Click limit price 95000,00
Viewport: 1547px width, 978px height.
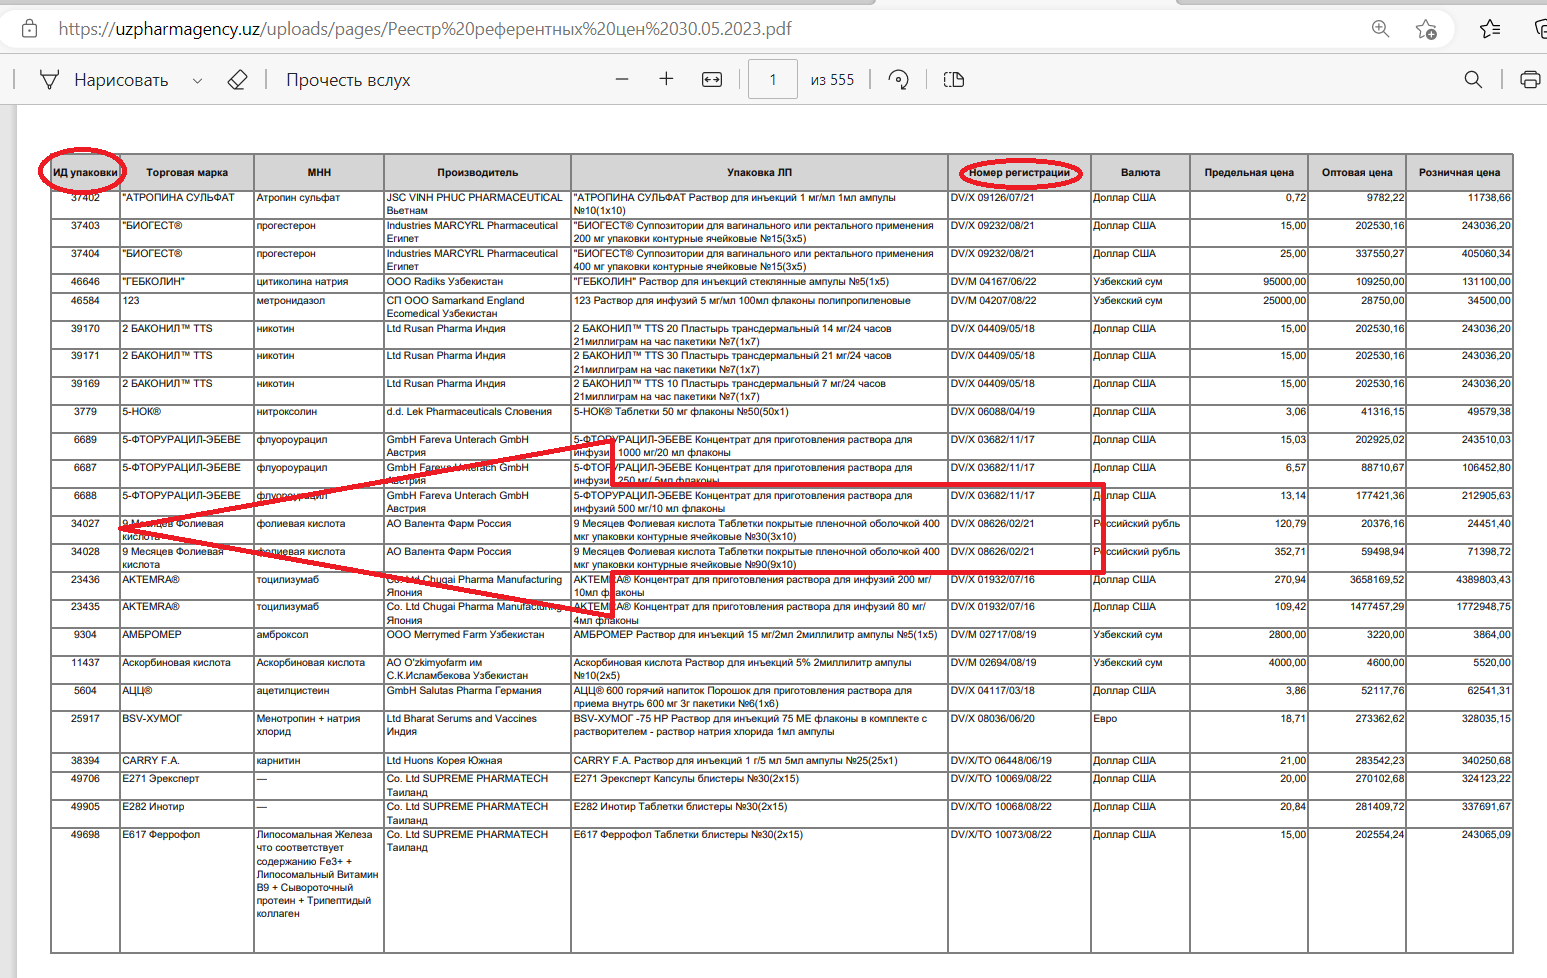coord(1285,282)
